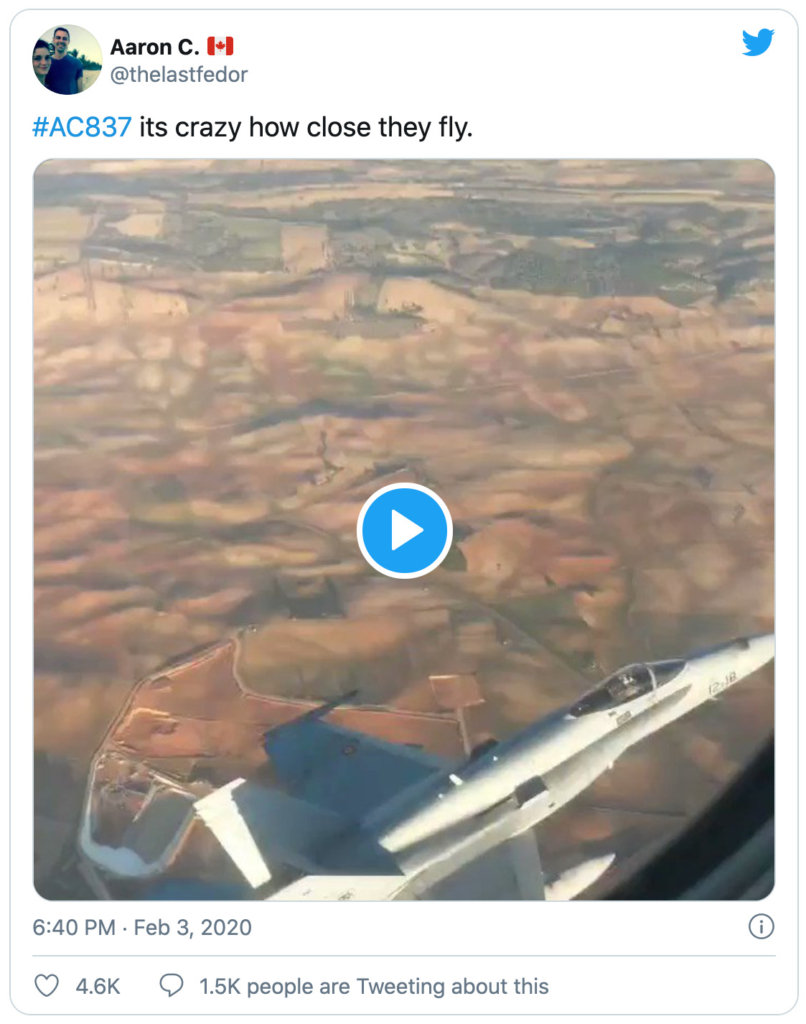Click the reply speech bubble icon
Image resolution: width=806 pixels, height=1024 pixels.
pos(171,985)
